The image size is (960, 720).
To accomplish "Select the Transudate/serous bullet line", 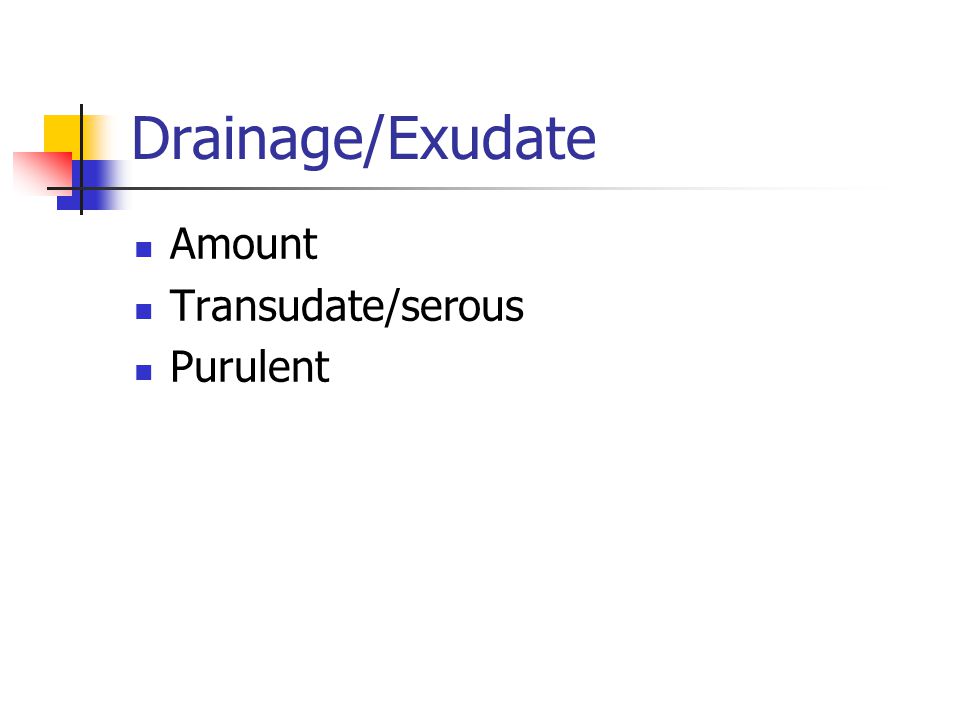I will (347, 306).
